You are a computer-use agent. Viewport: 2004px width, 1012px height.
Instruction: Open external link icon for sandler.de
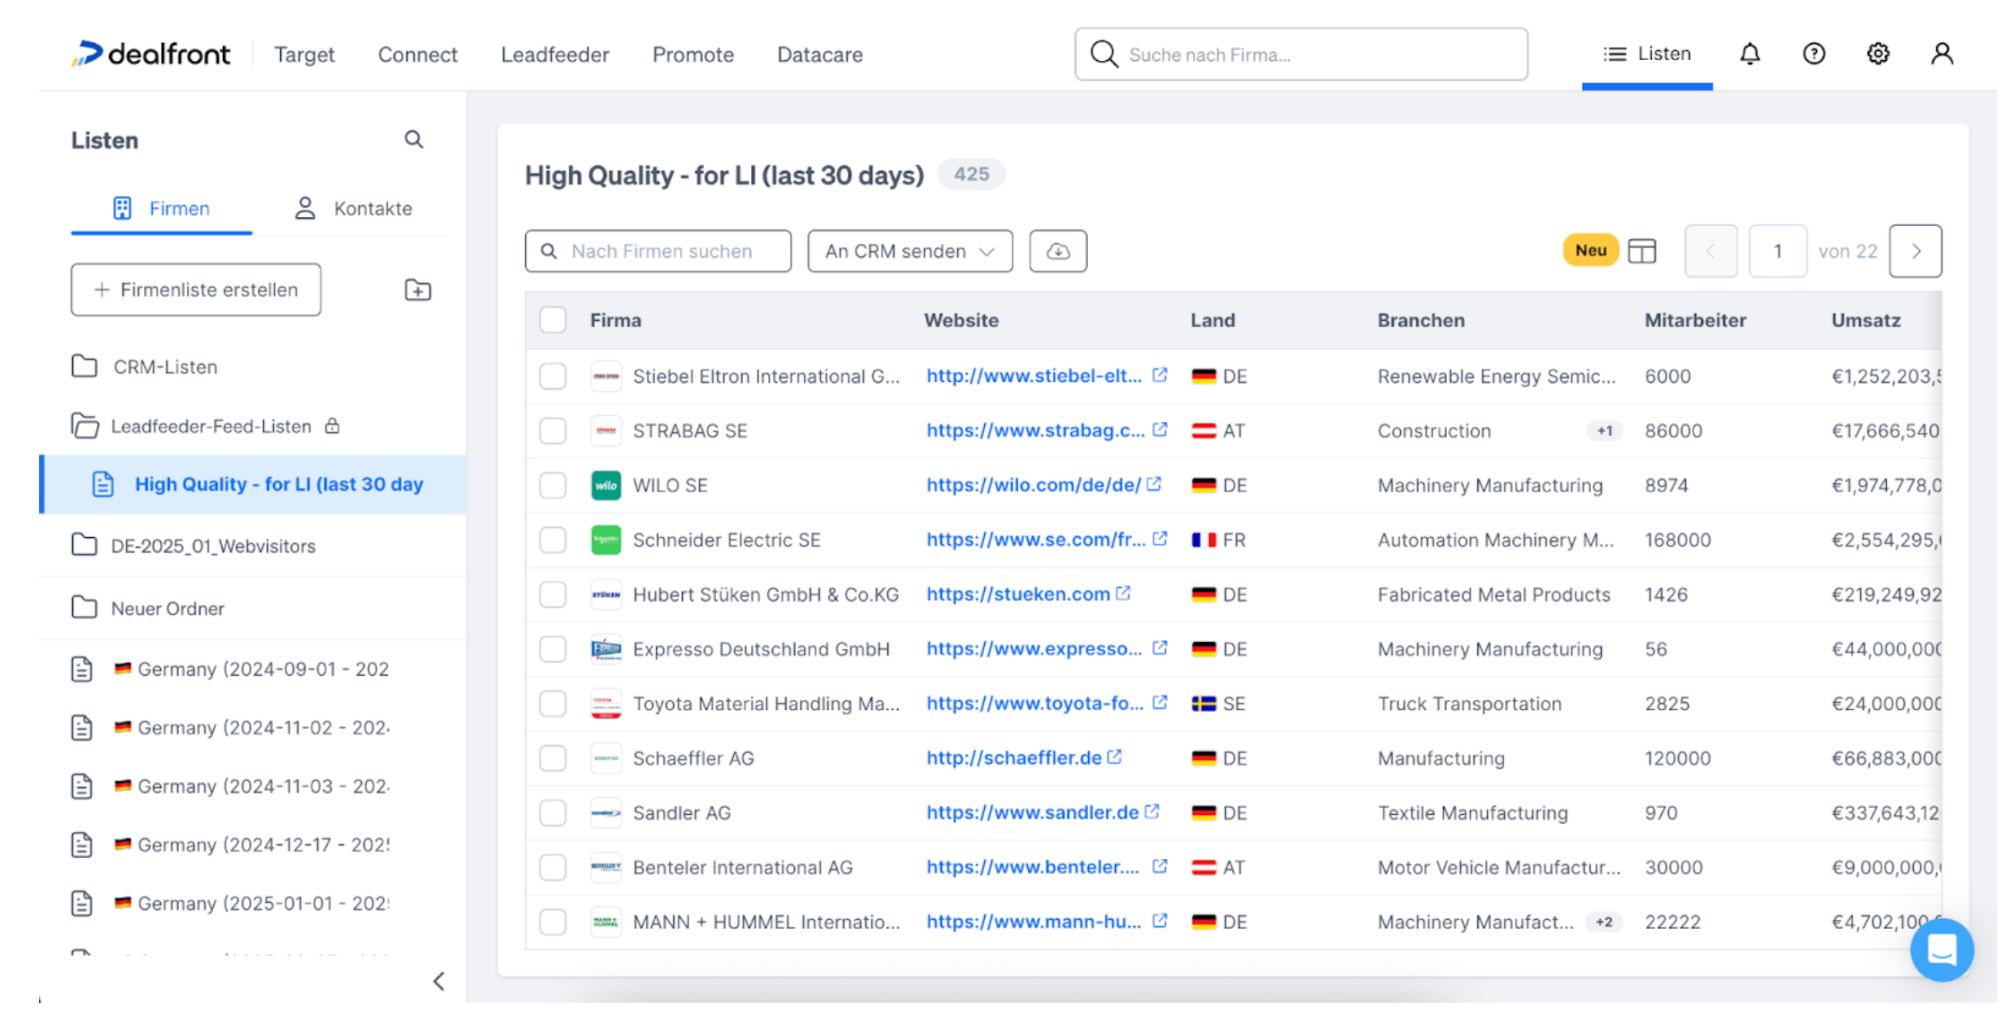coord(1152,812)
